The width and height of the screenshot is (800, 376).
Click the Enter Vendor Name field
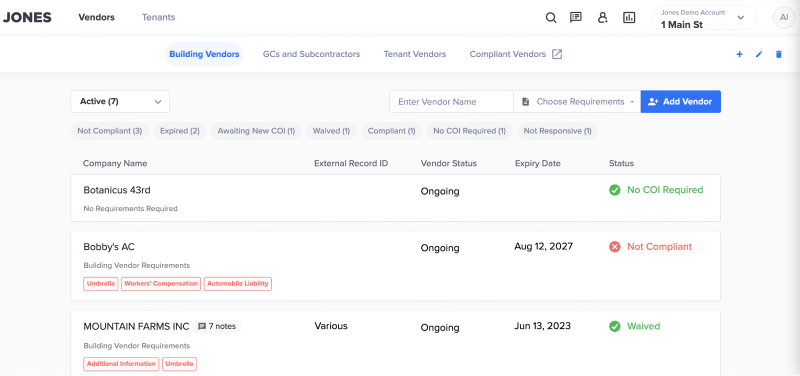click(451, 102)
